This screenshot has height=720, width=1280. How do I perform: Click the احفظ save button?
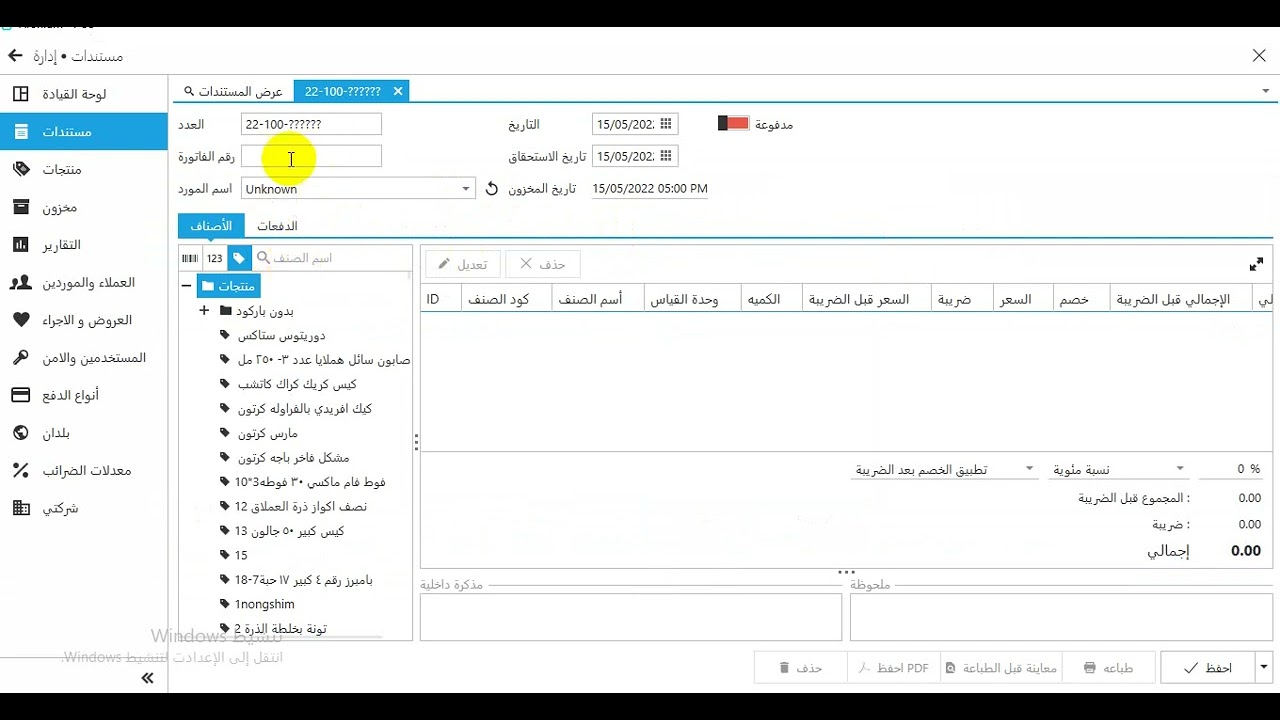coord(1207,668)
